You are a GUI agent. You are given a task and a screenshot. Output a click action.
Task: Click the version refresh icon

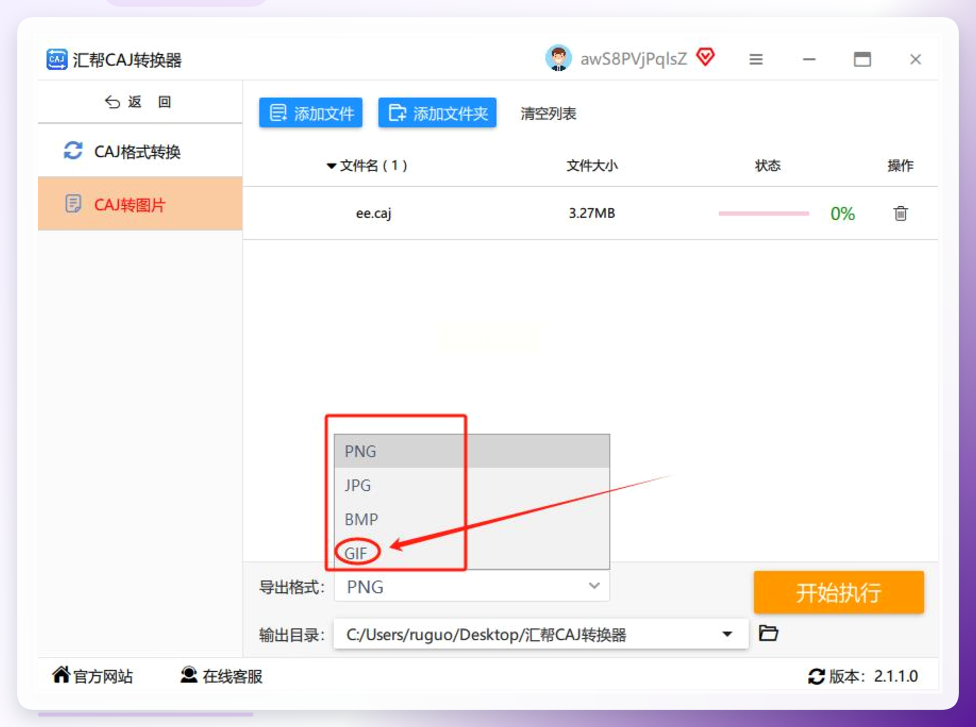tap(816, 677)
